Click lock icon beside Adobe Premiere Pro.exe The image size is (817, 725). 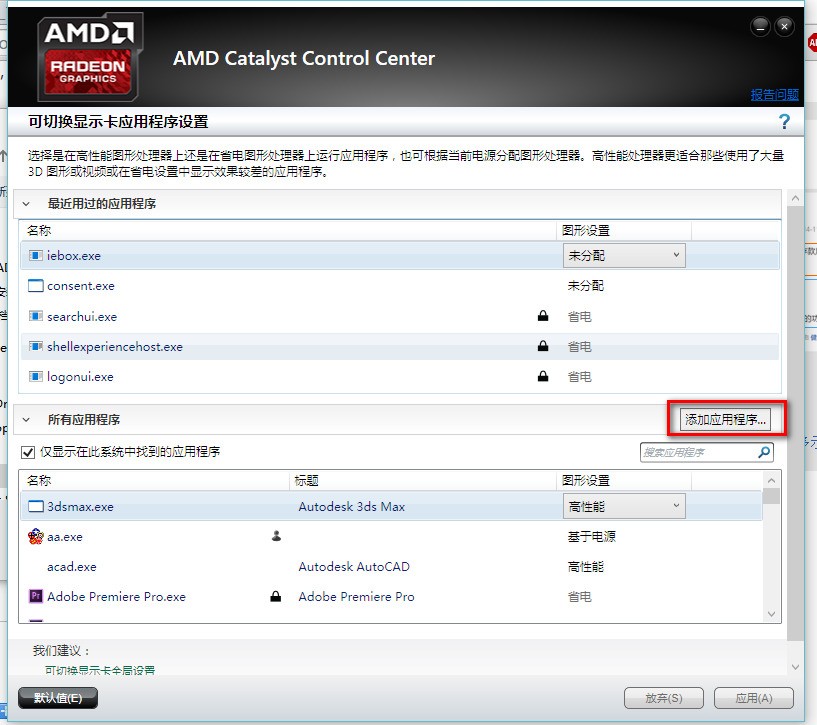(276, 596)
